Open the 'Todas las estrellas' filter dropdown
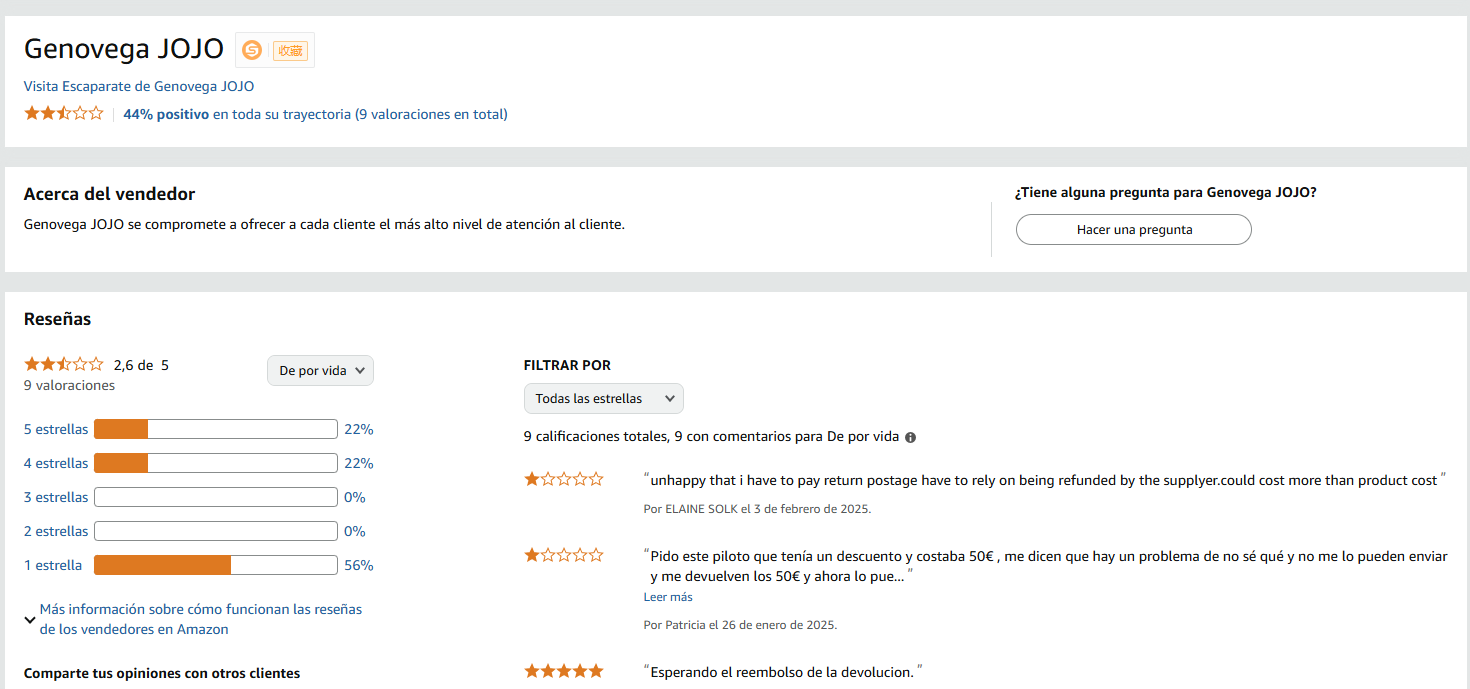The height and width of the screenshot is (689, 1470). coord(603,399)
